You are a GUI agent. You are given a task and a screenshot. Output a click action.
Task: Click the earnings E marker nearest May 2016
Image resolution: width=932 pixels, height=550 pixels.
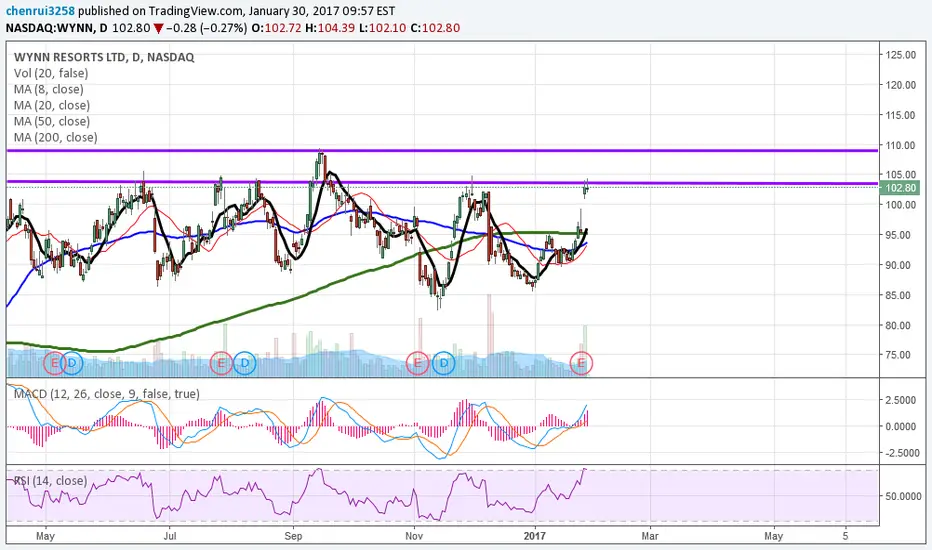pos(54,363)
